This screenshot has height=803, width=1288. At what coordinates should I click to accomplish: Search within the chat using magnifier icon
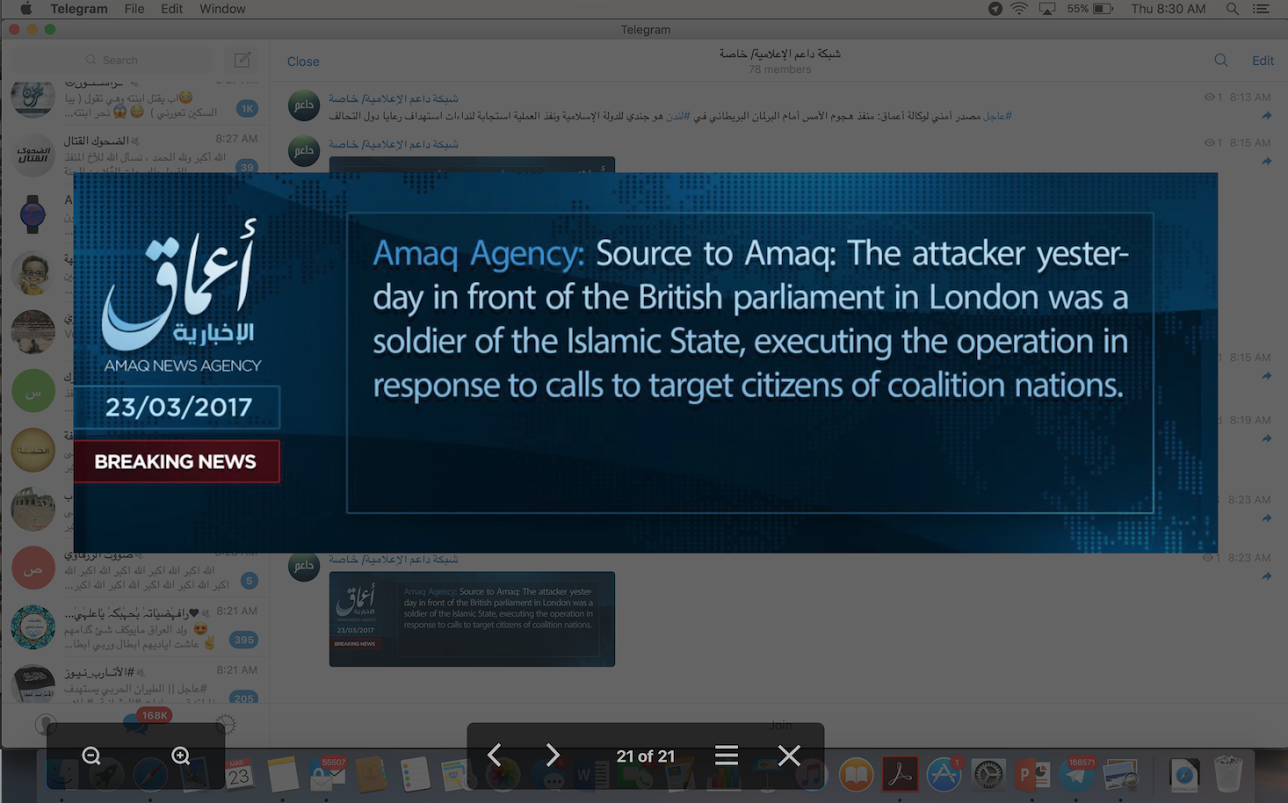[1221, 60]
